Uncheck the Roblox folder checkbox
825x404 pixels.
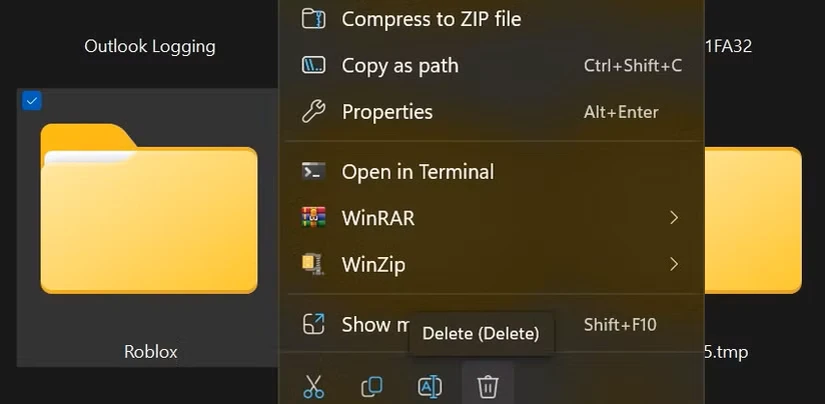[32, 101]
